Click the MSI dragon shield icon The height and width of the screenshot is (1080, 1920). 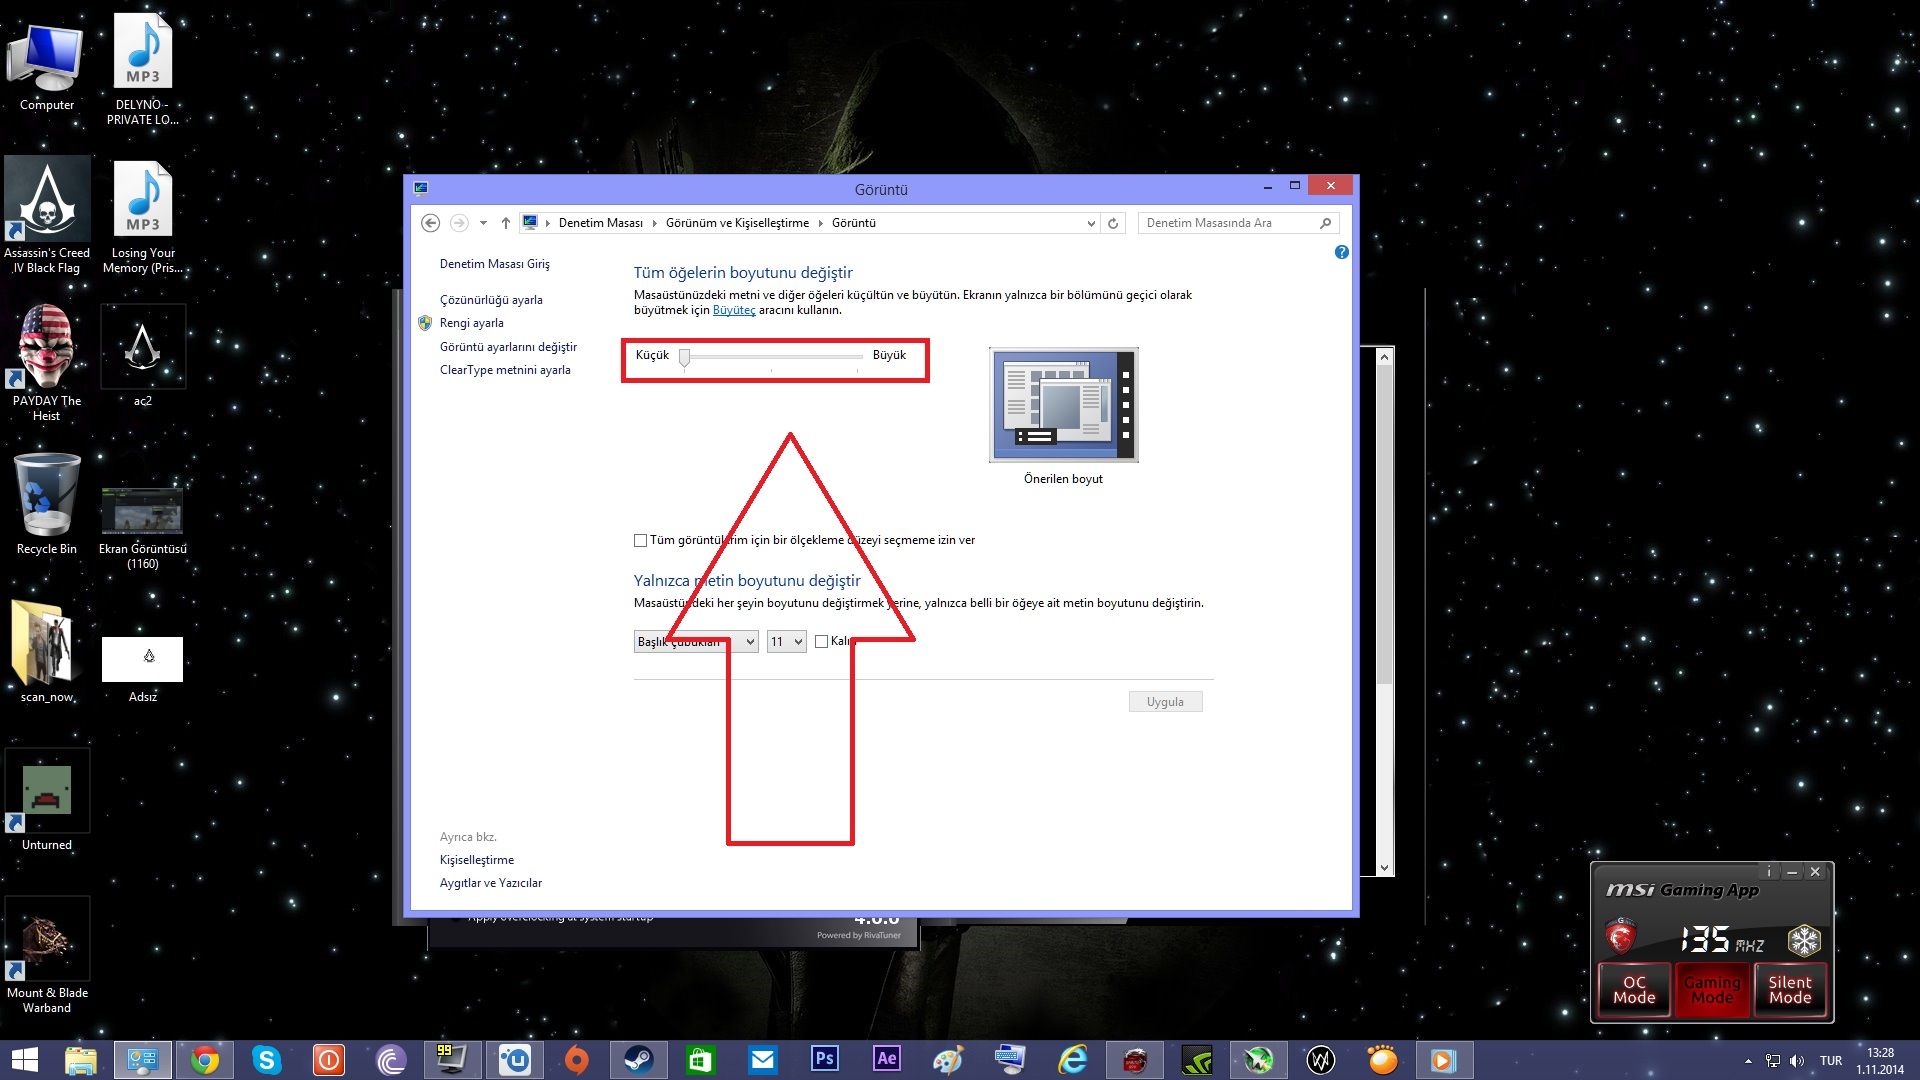(1620, 937)
